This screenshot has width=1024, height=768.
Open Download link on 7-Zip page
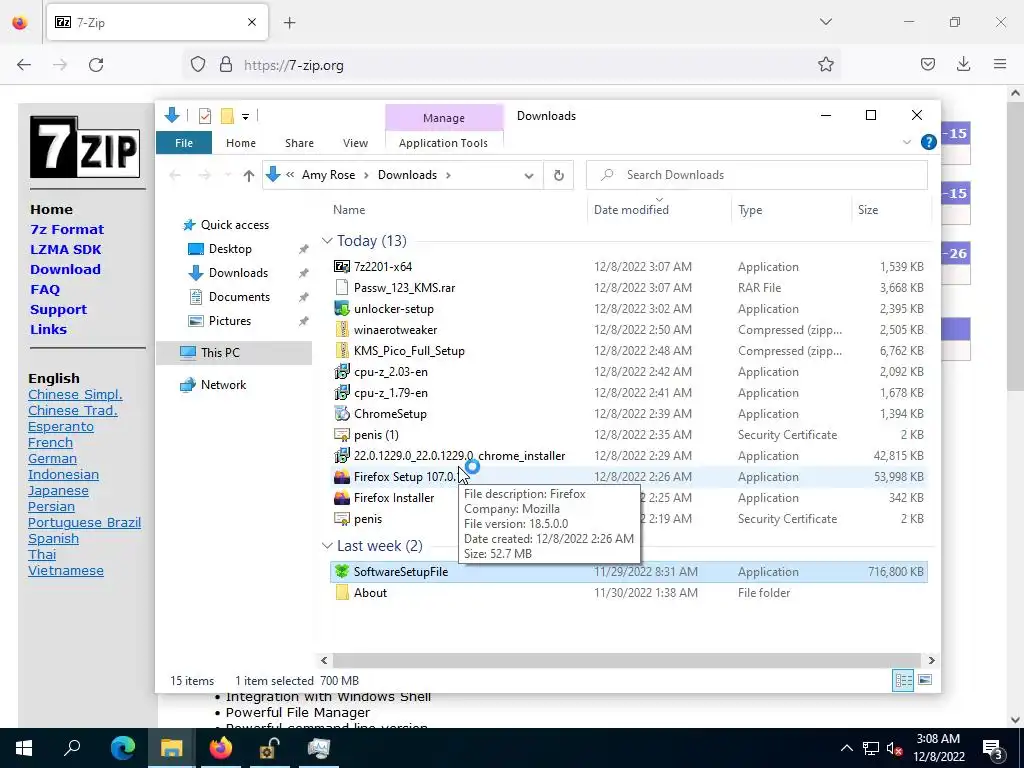point(65,269)
